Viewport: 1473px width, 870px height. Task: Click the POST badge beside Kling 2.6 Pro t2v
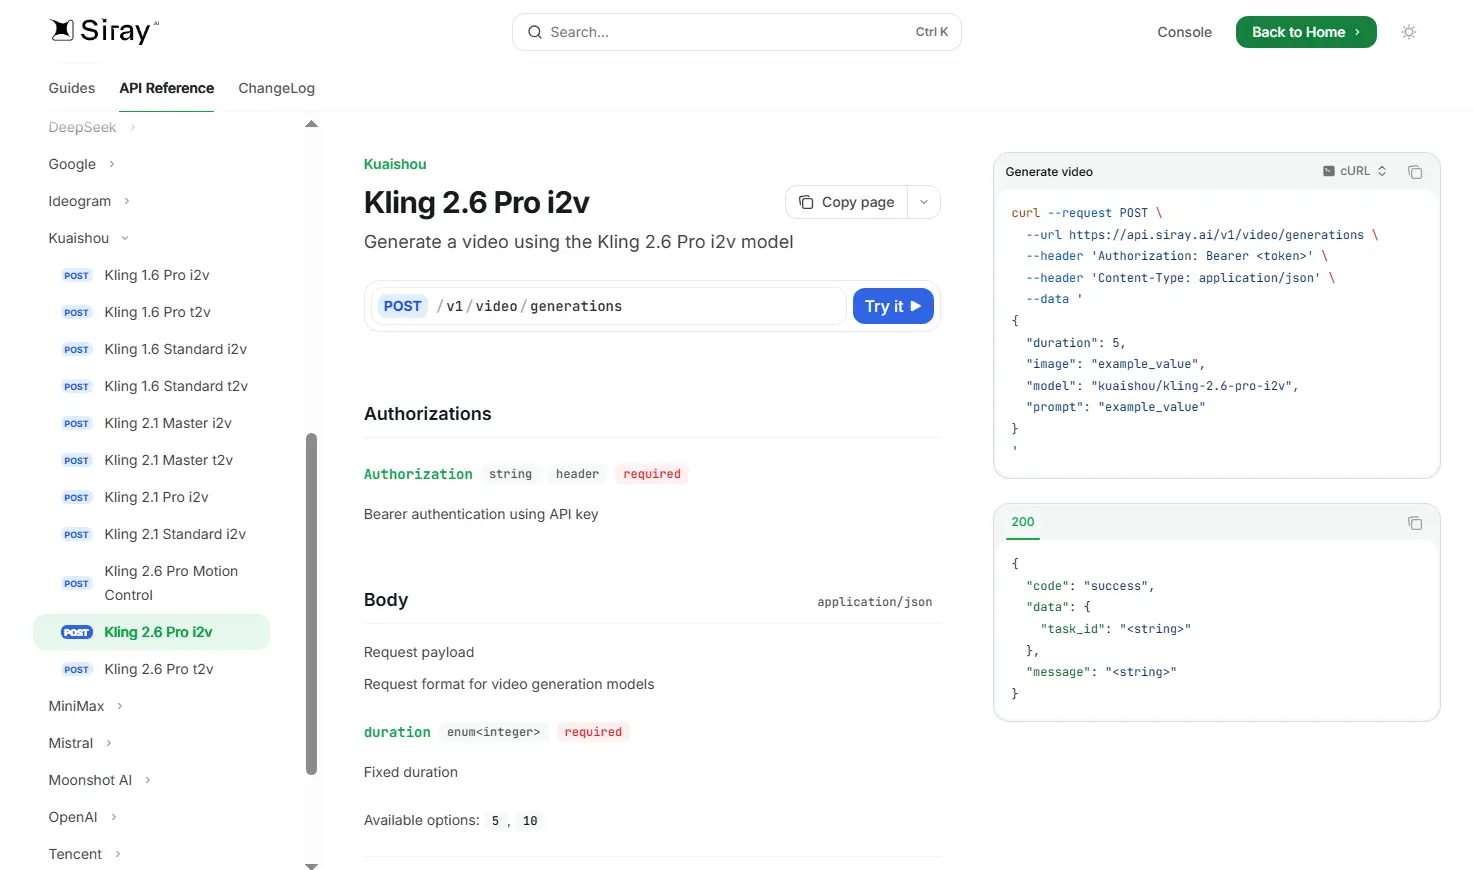(76, 669)
